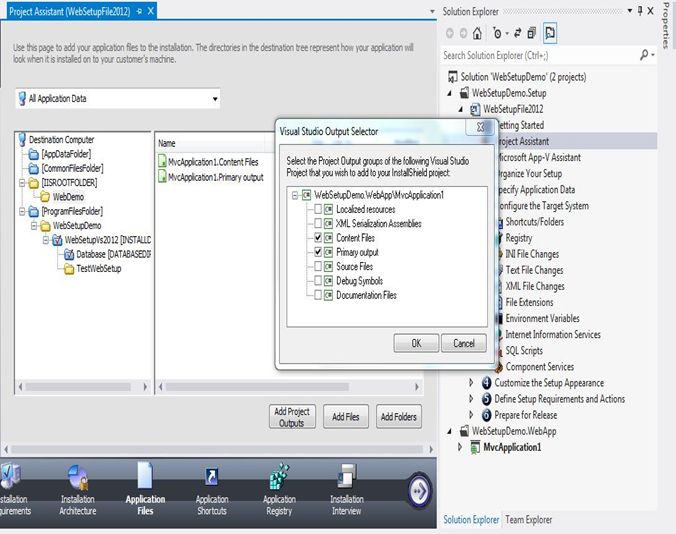Image resolution: width=676 pixels, height=534 pixels.
Task: Select MvcApplication1 project in Solution Explorer
Action: [x=512, y=447]
